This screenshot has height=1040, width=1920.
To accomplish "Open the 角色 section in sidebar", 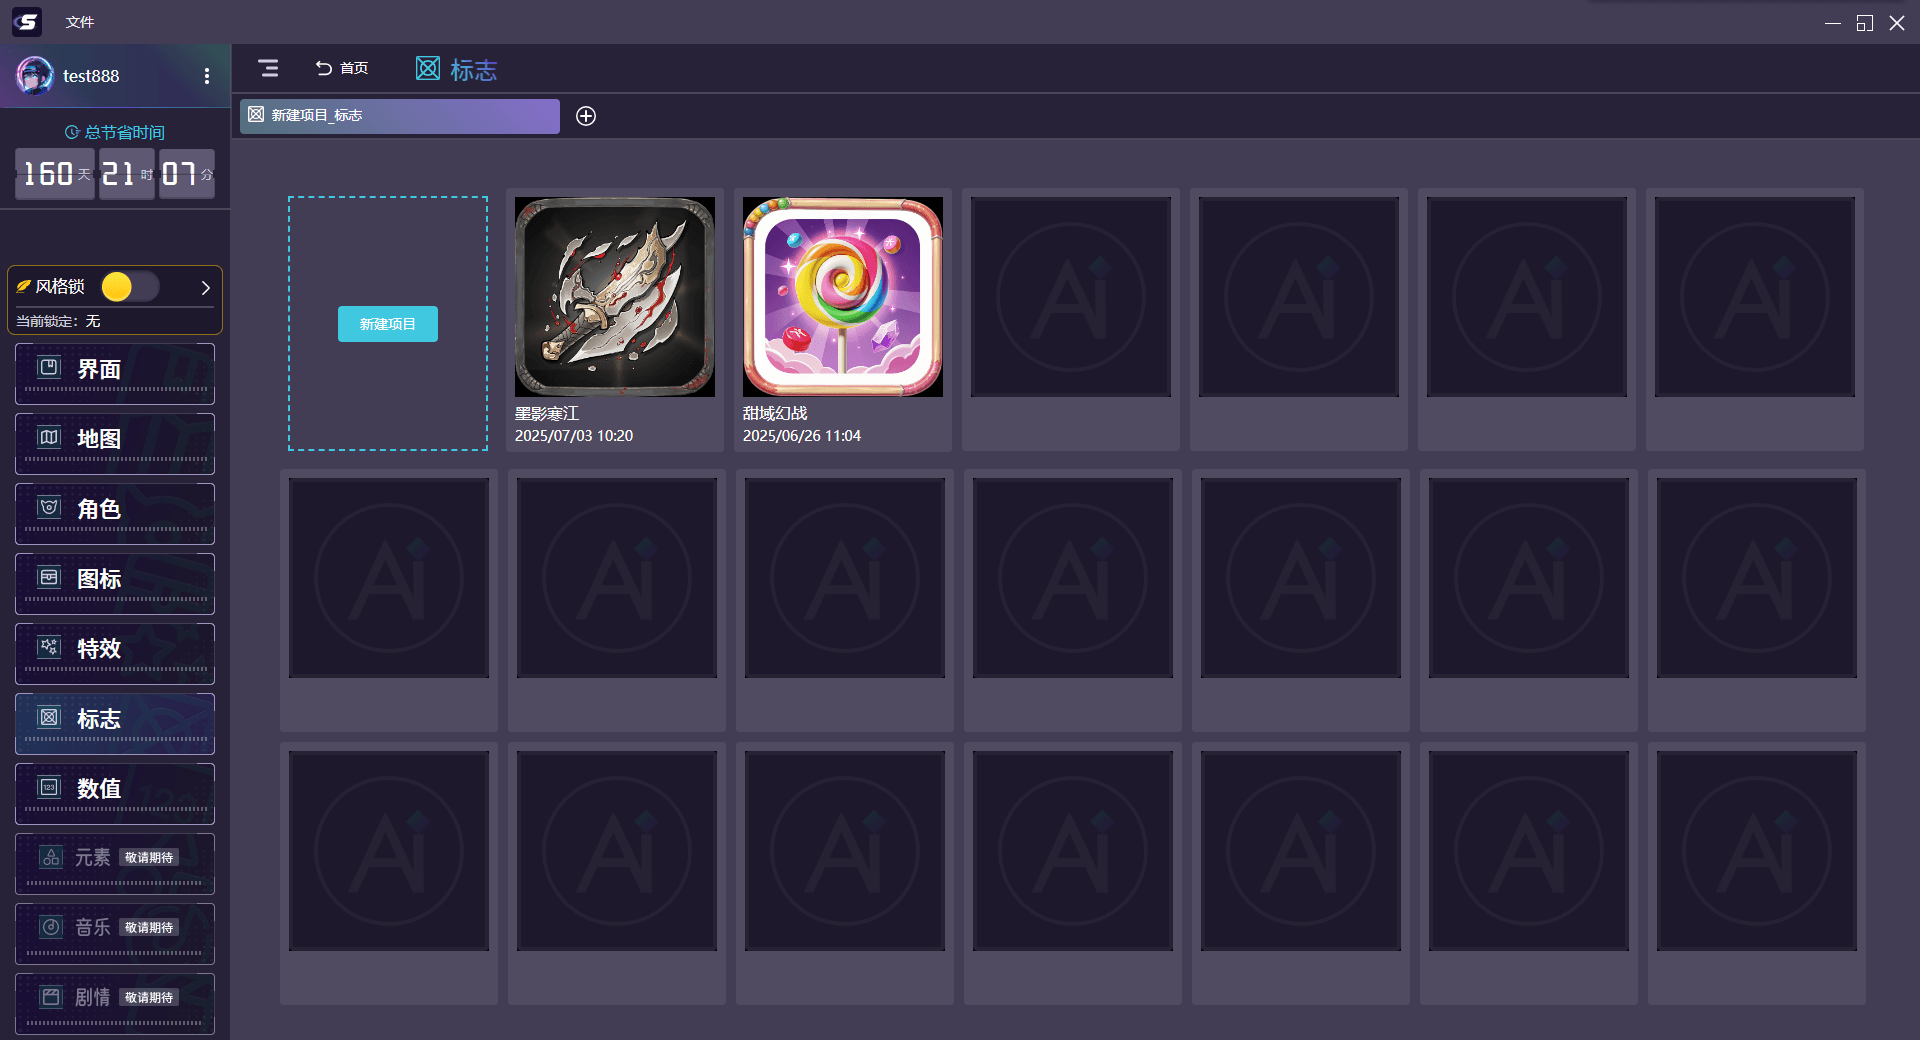I will pyautogui.click(x=115, y=513).
